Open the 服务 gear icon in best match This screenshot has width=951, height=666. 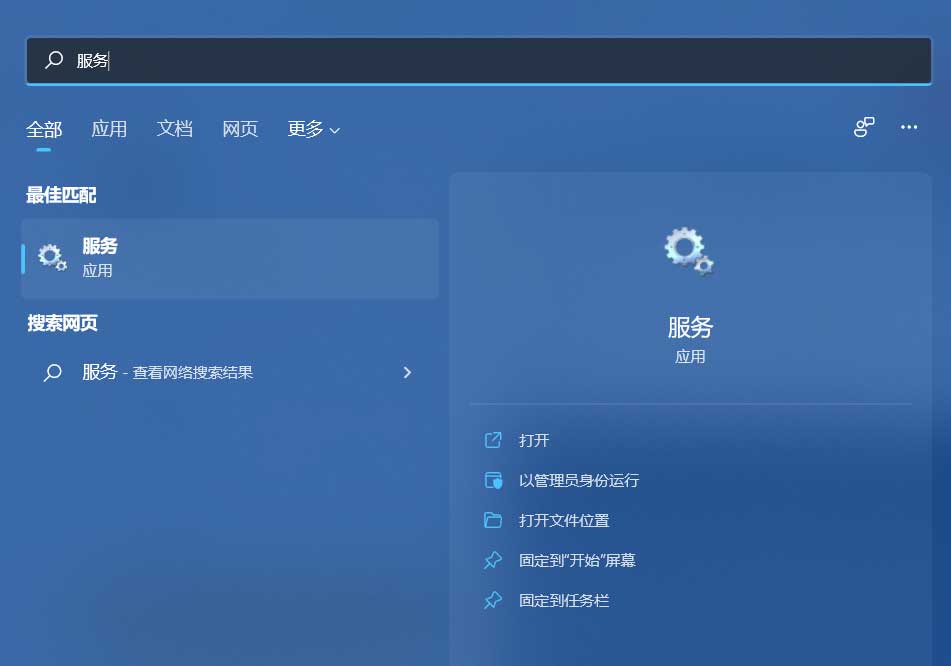(52, 257)
